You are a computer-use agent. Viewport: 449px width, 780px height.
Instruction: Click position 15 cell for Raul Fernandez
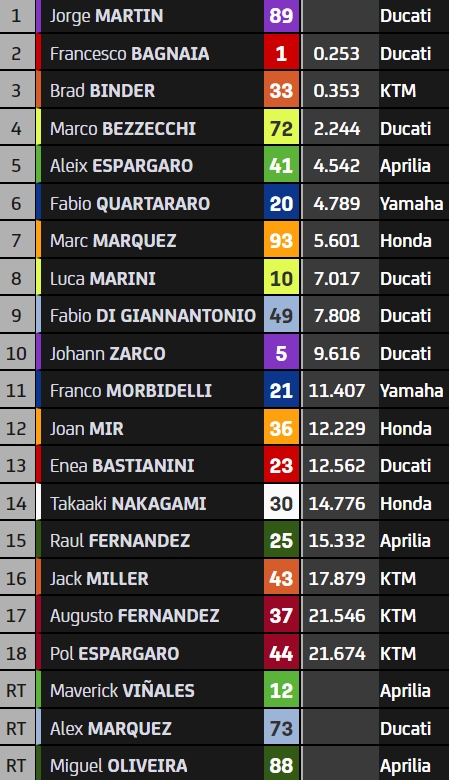coord(16,541)
